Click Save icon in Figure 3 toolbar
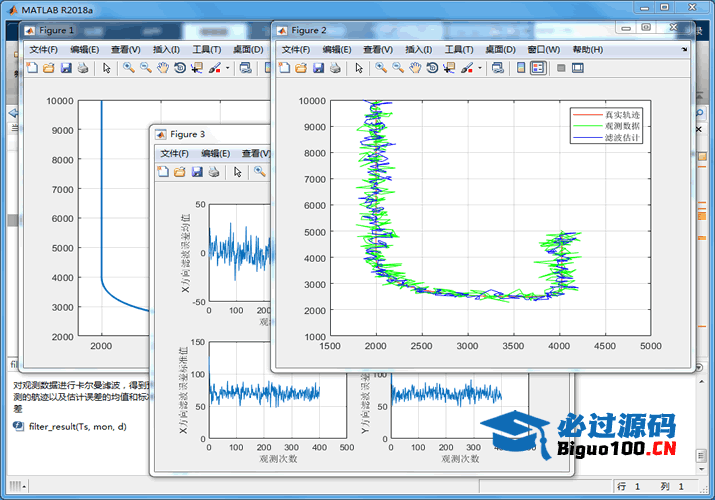 tap(197, 172)
